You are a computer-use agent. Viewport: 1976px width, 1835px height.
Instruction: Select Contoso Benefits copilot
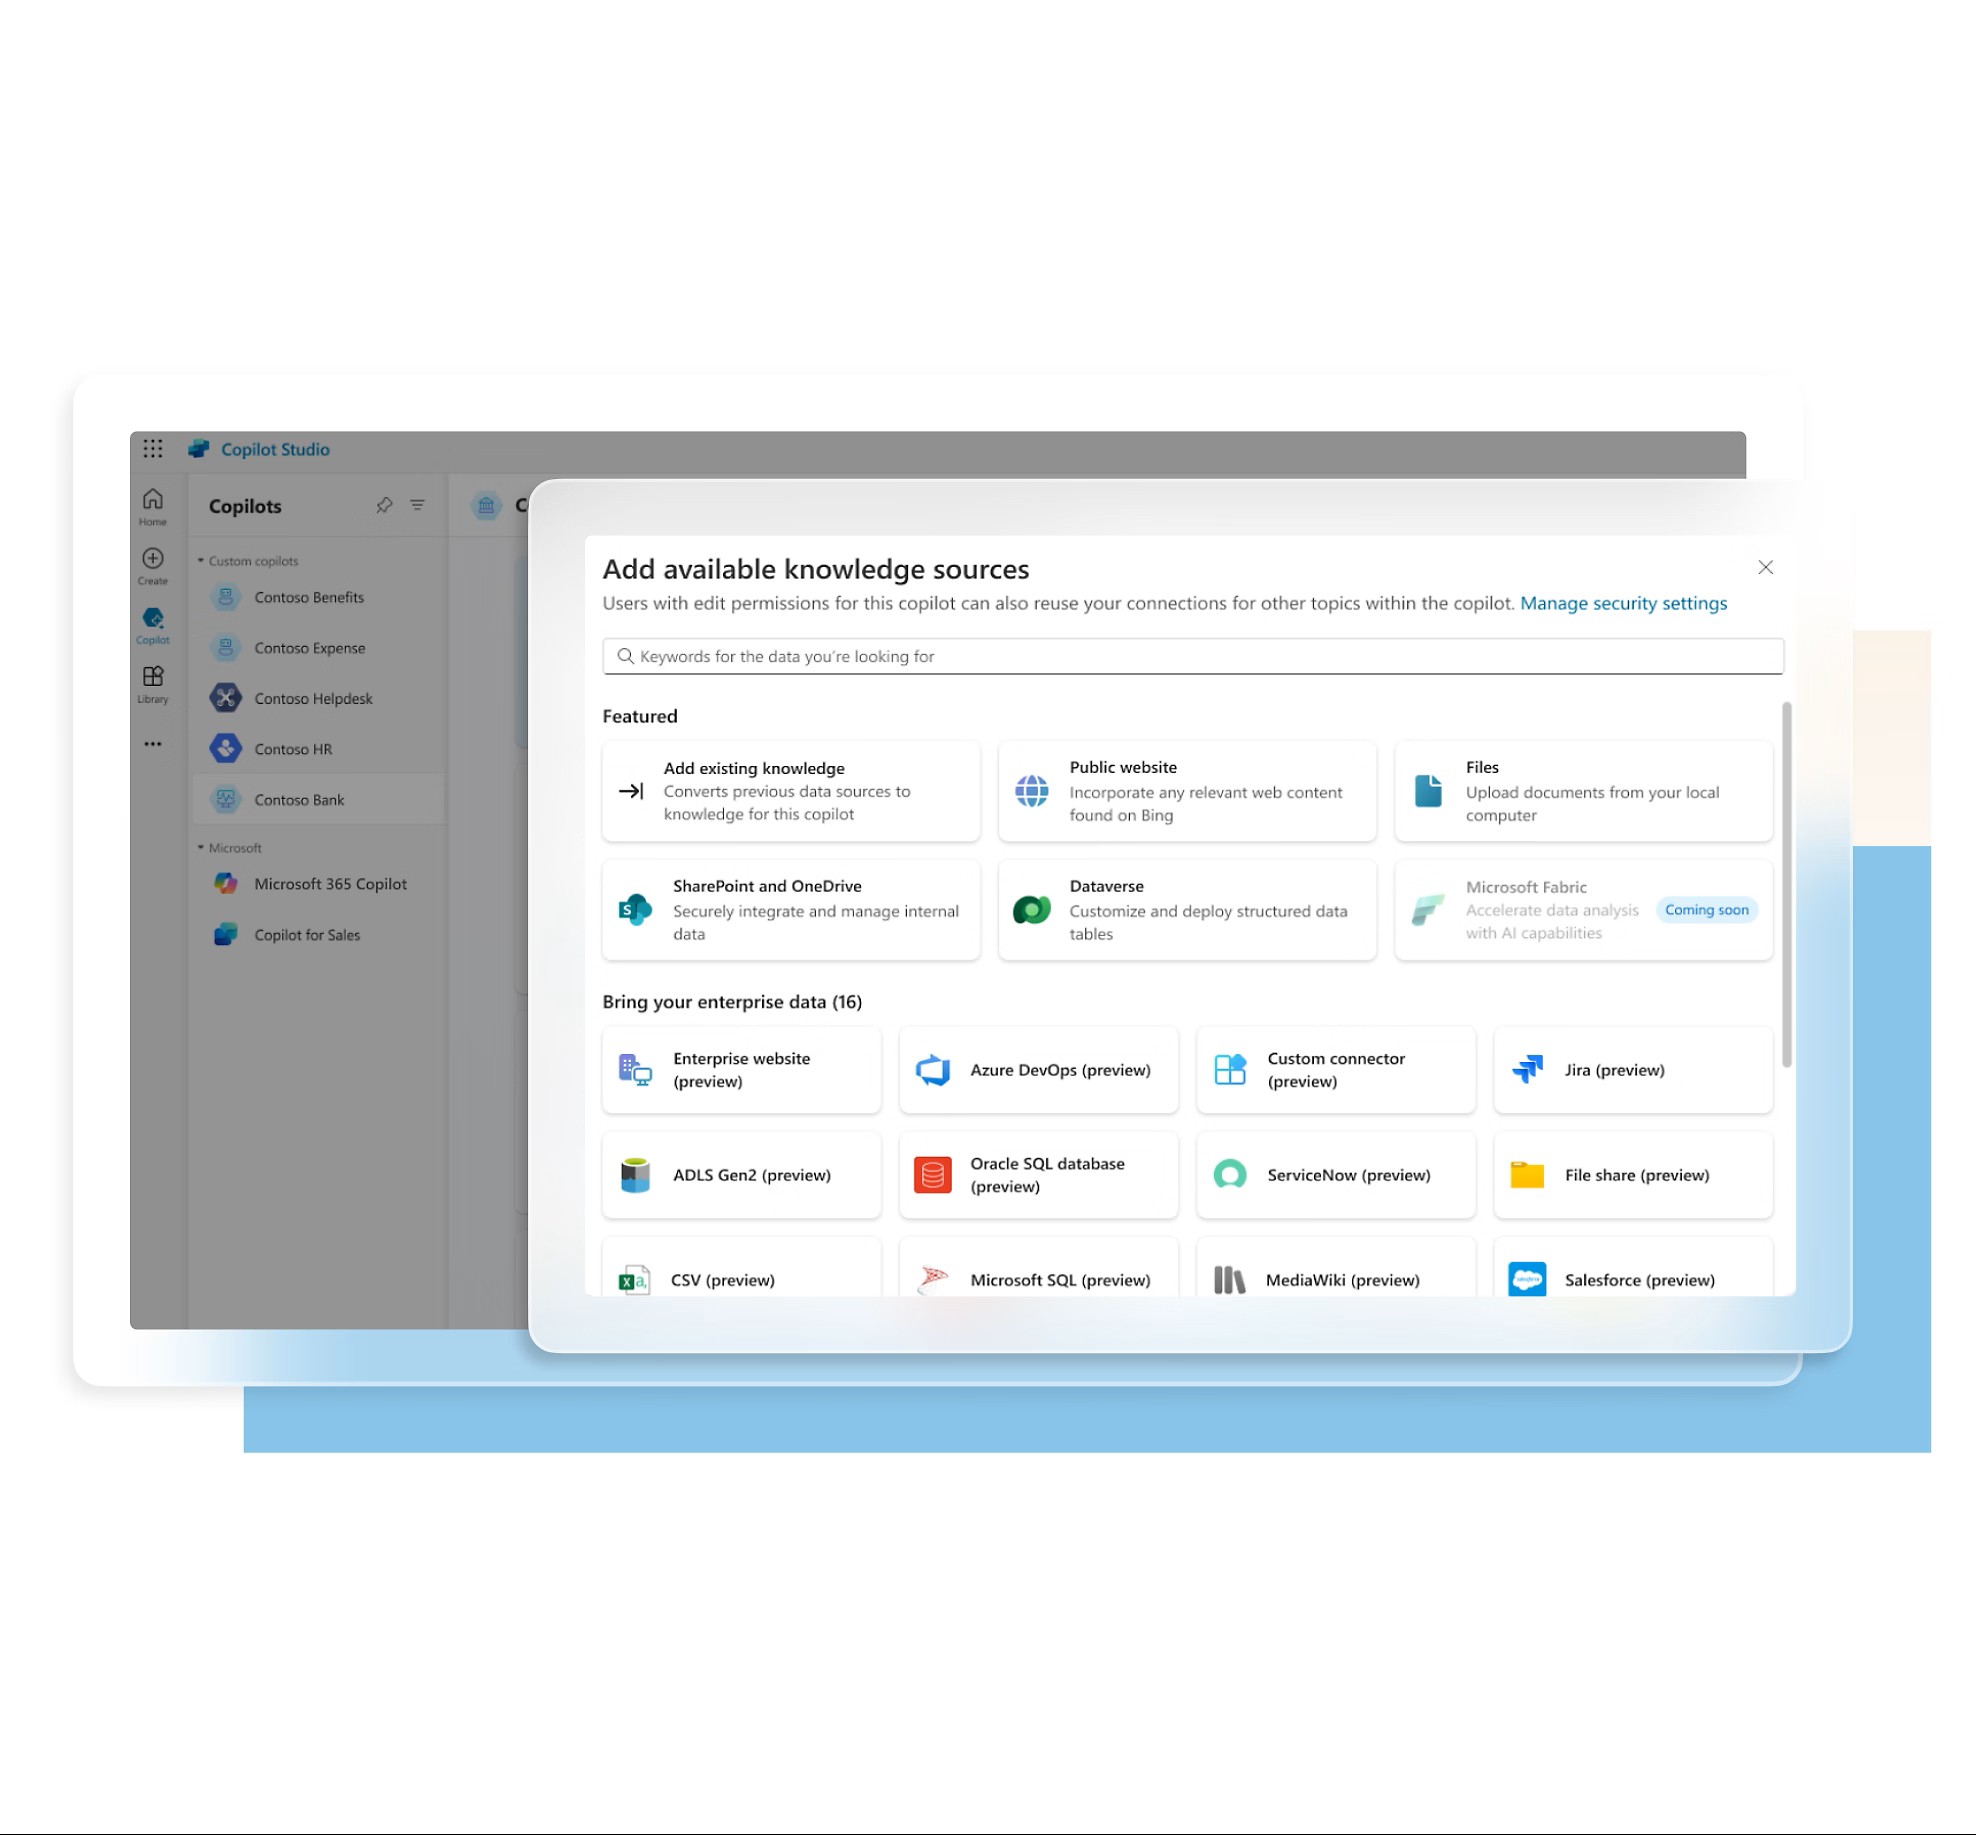coord(318,597)
